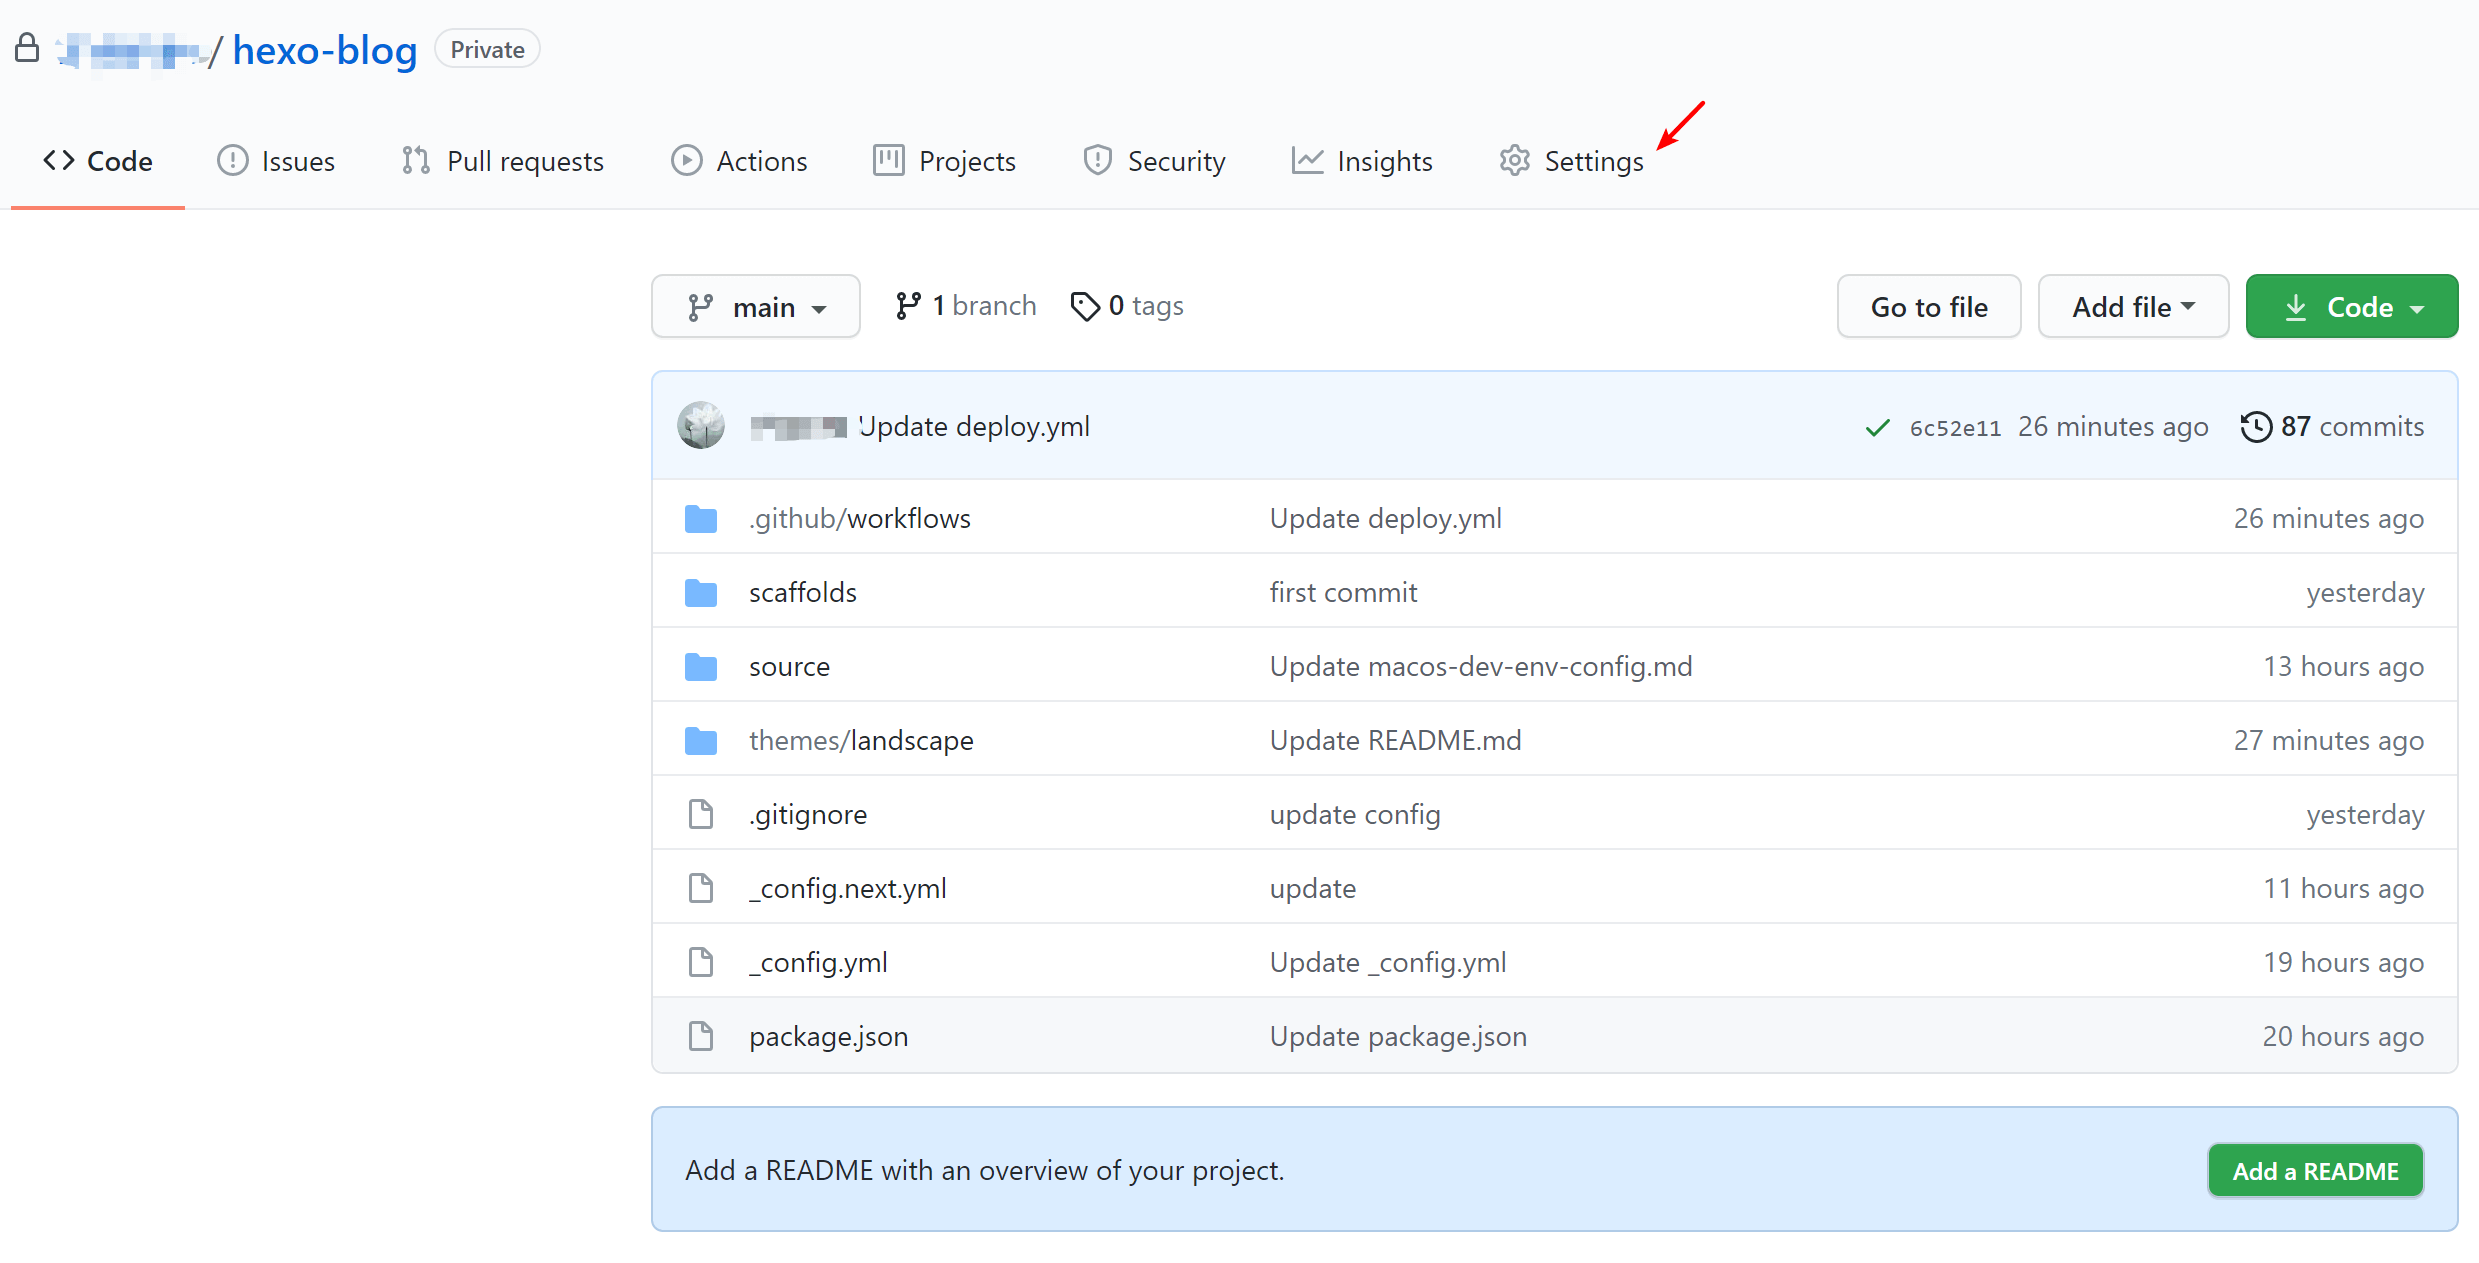Go to the Insights tab
This screenshot has width=2479, height=1263.
[x=1362, y=161]
